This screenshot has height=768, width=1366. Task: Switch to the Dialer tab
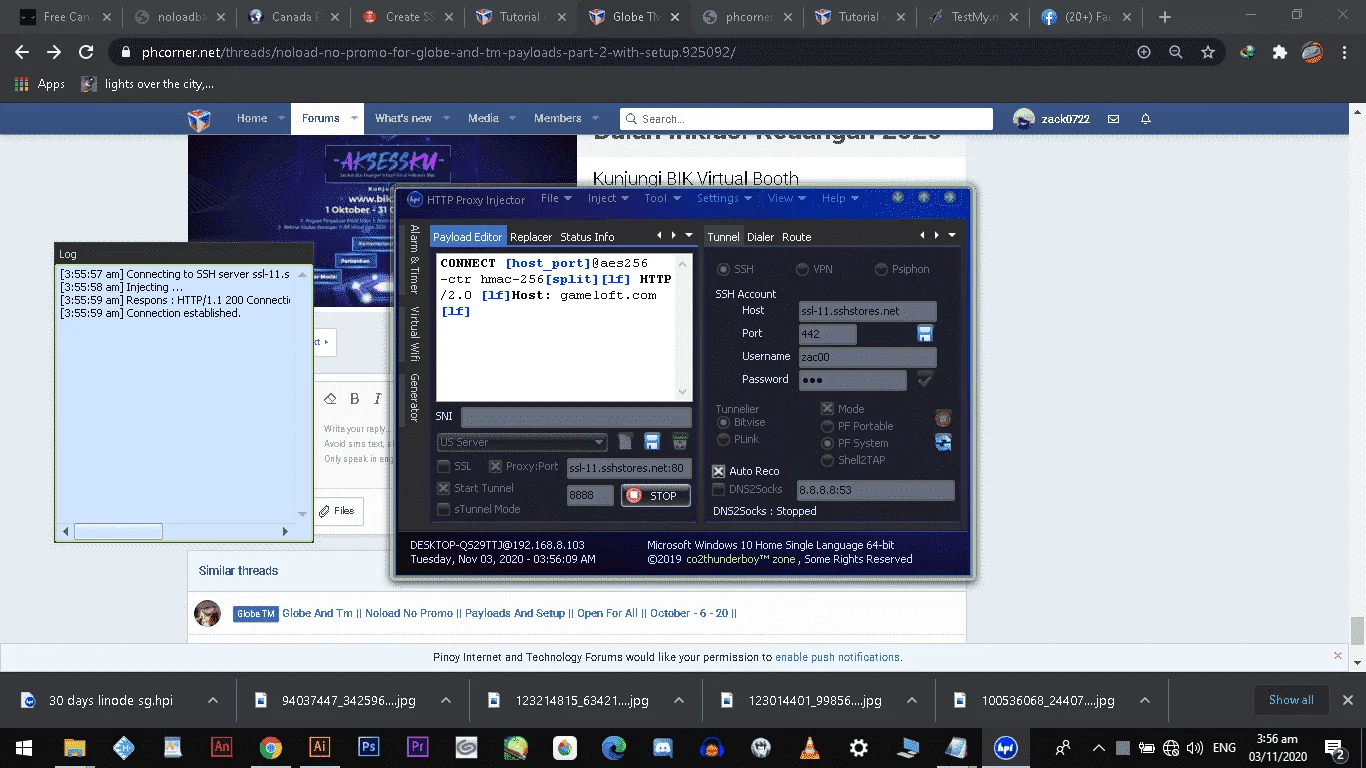760,237
